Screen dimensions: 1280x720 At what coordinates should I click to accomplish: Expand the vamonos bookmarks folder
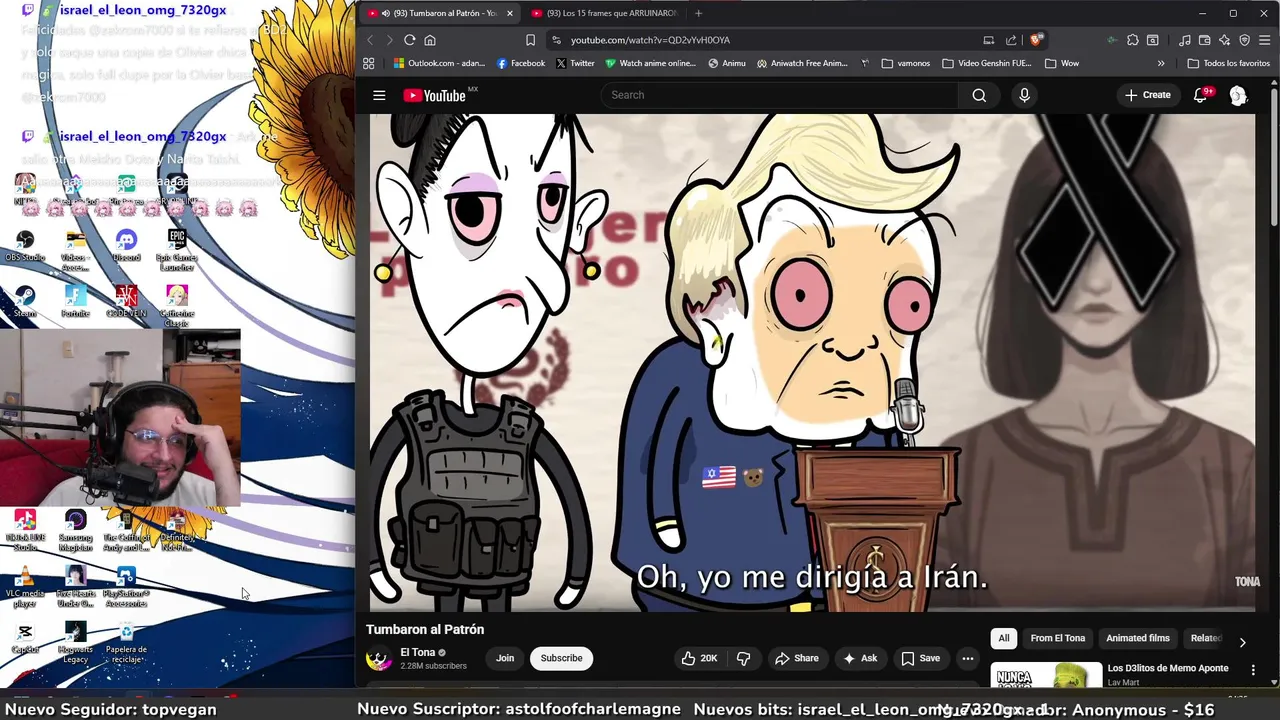pos(906,63)
